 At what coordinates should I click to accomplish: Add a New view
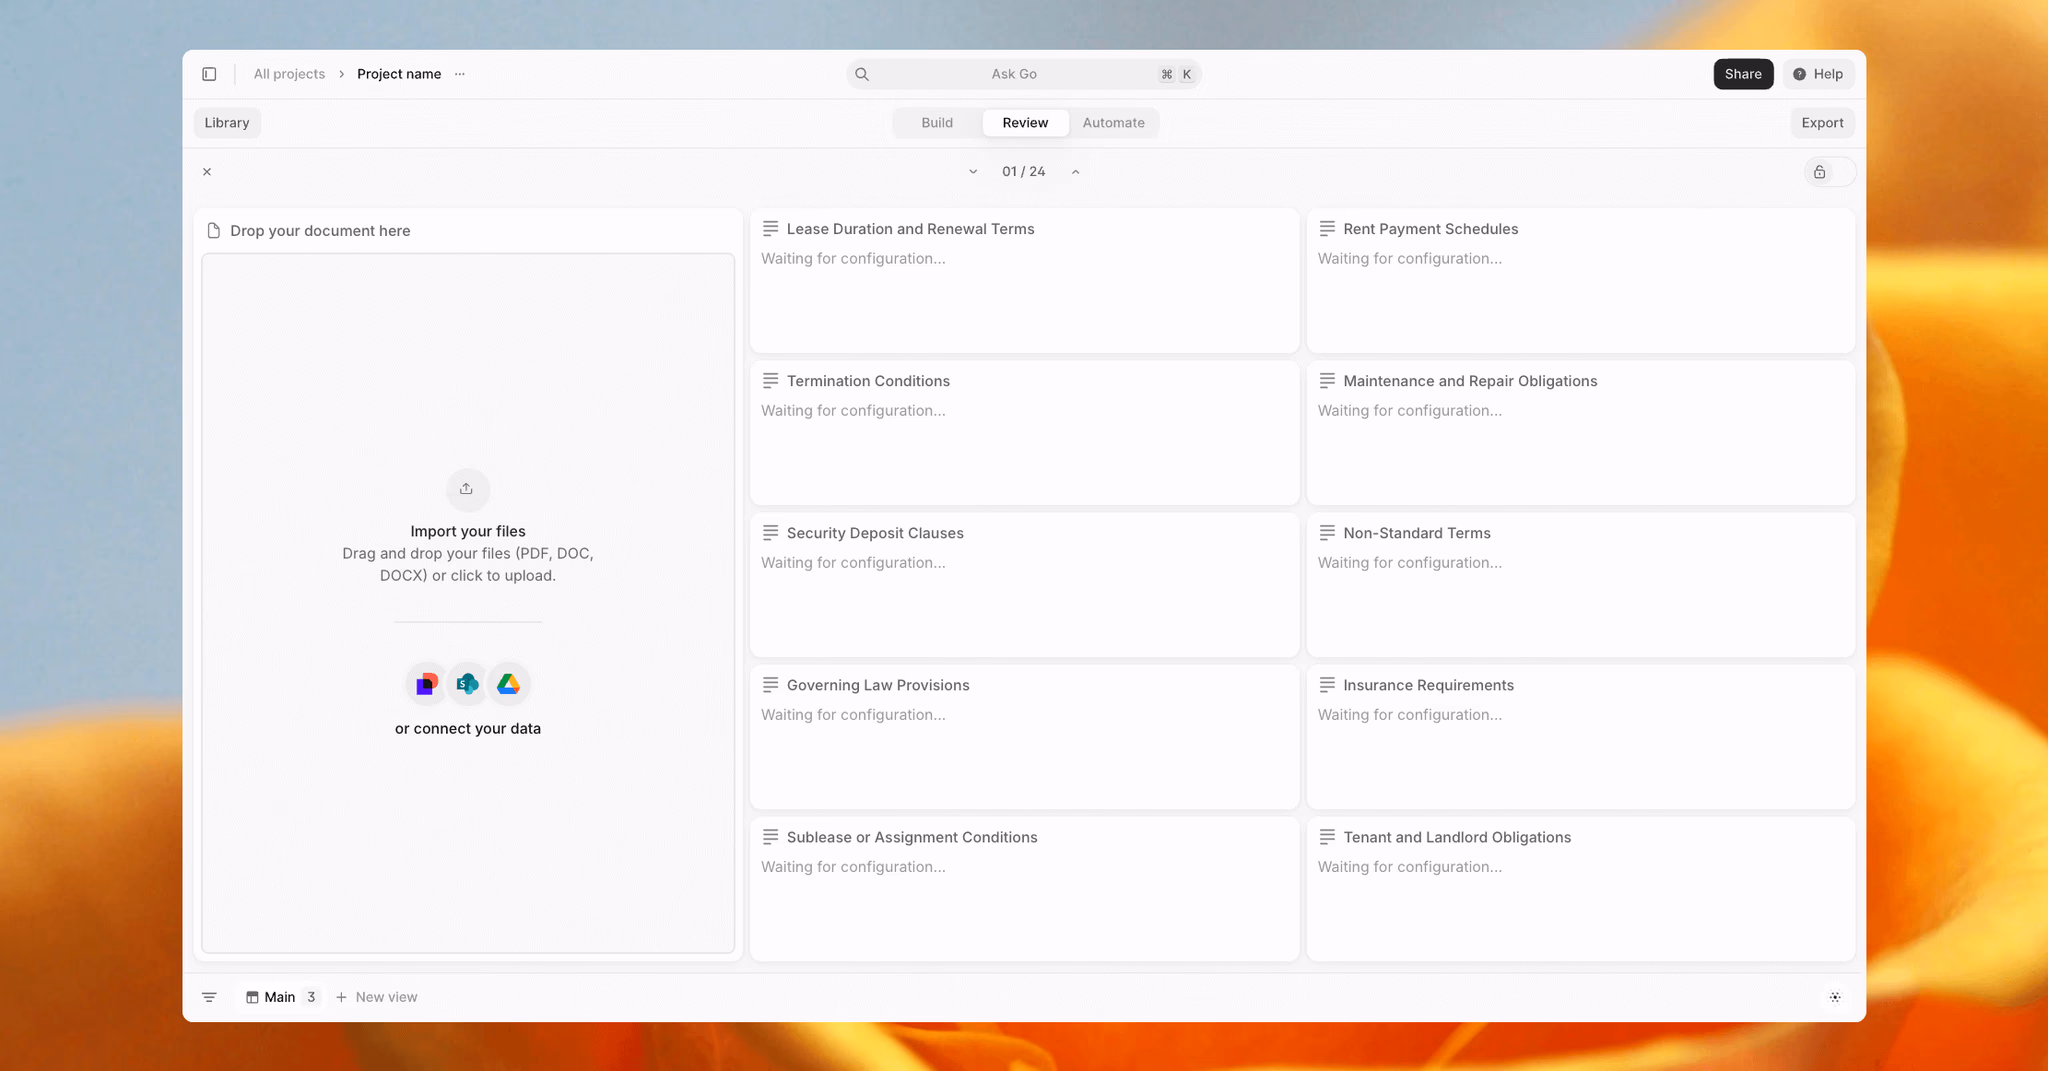(377, 997)
